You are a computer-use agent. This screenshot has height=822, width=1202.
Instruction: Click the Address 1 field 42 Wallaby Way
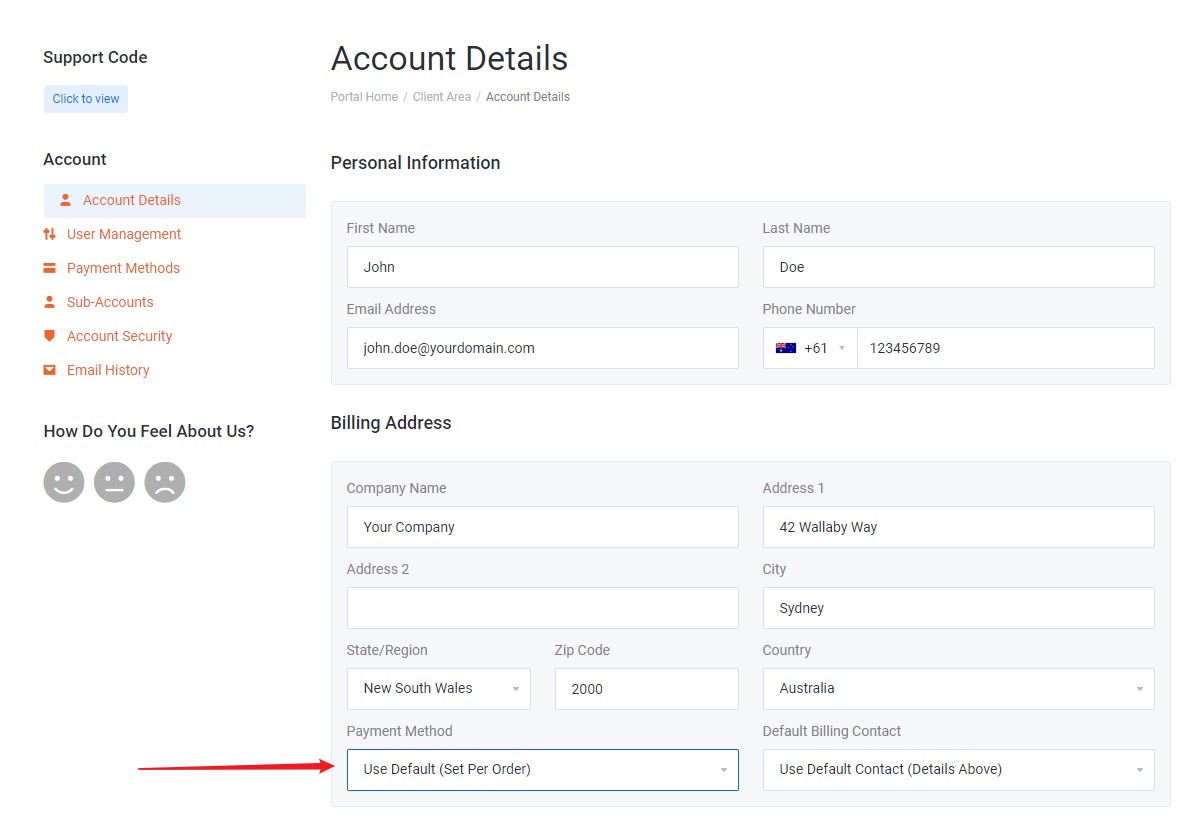958,527
